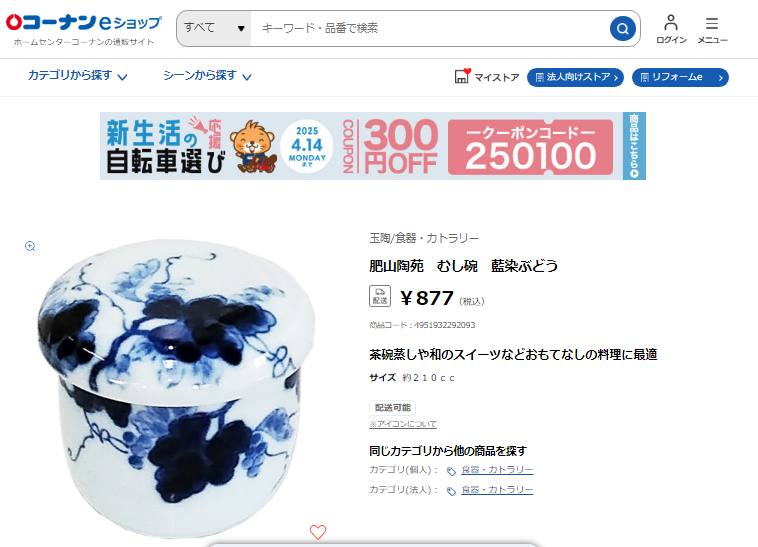The image size is (758, 547).
Task: Click the keyword search input field
Action: pyautogui.click(x=430, y=28)
